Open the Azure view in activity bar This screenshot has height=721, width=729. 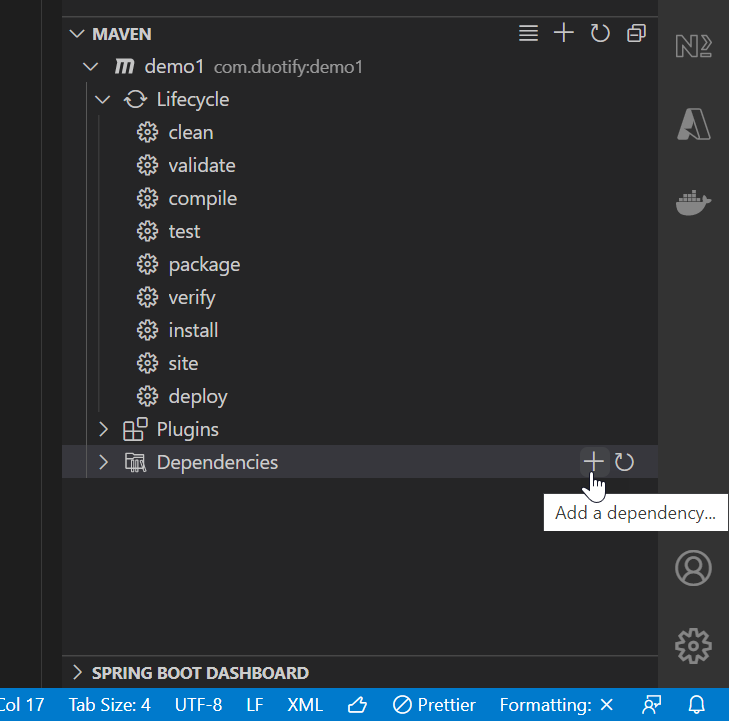tap(693, 124)
